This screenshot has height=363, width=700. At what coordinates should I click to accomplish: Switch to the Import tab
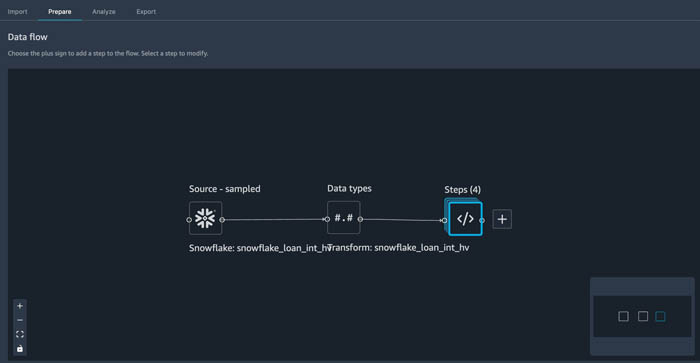(x=17, y=12)
